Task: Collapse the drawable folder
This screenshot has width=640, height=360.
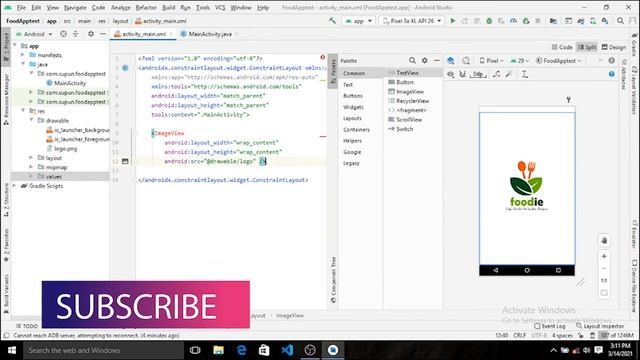Action: [x=31, y=120]
